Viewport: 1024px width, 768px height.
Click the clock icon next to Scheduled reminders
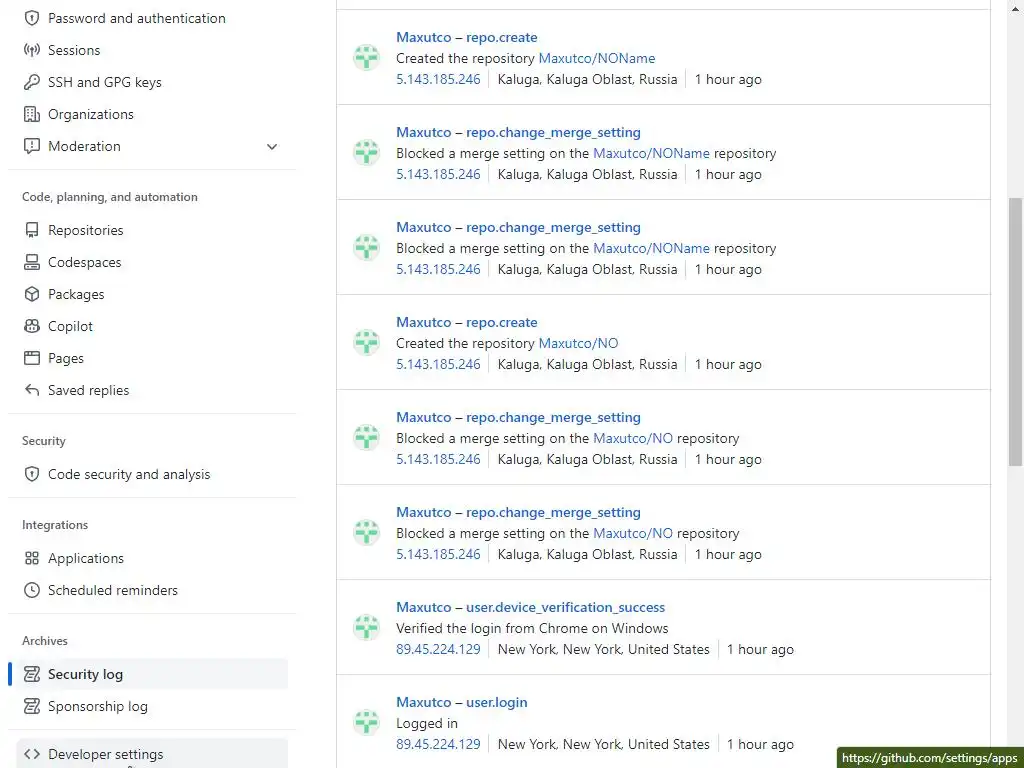[x=31, y=590]
